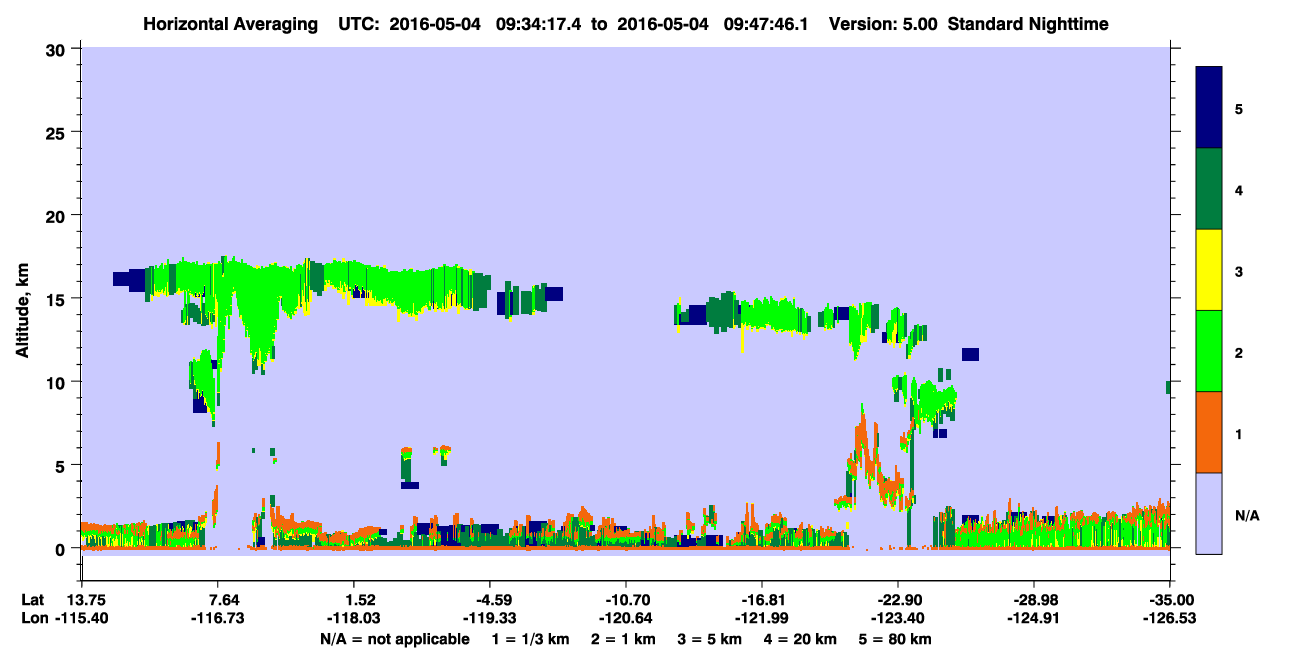
Task: Click the dark green level 4 color swatch
Action: pos(1209,188)
